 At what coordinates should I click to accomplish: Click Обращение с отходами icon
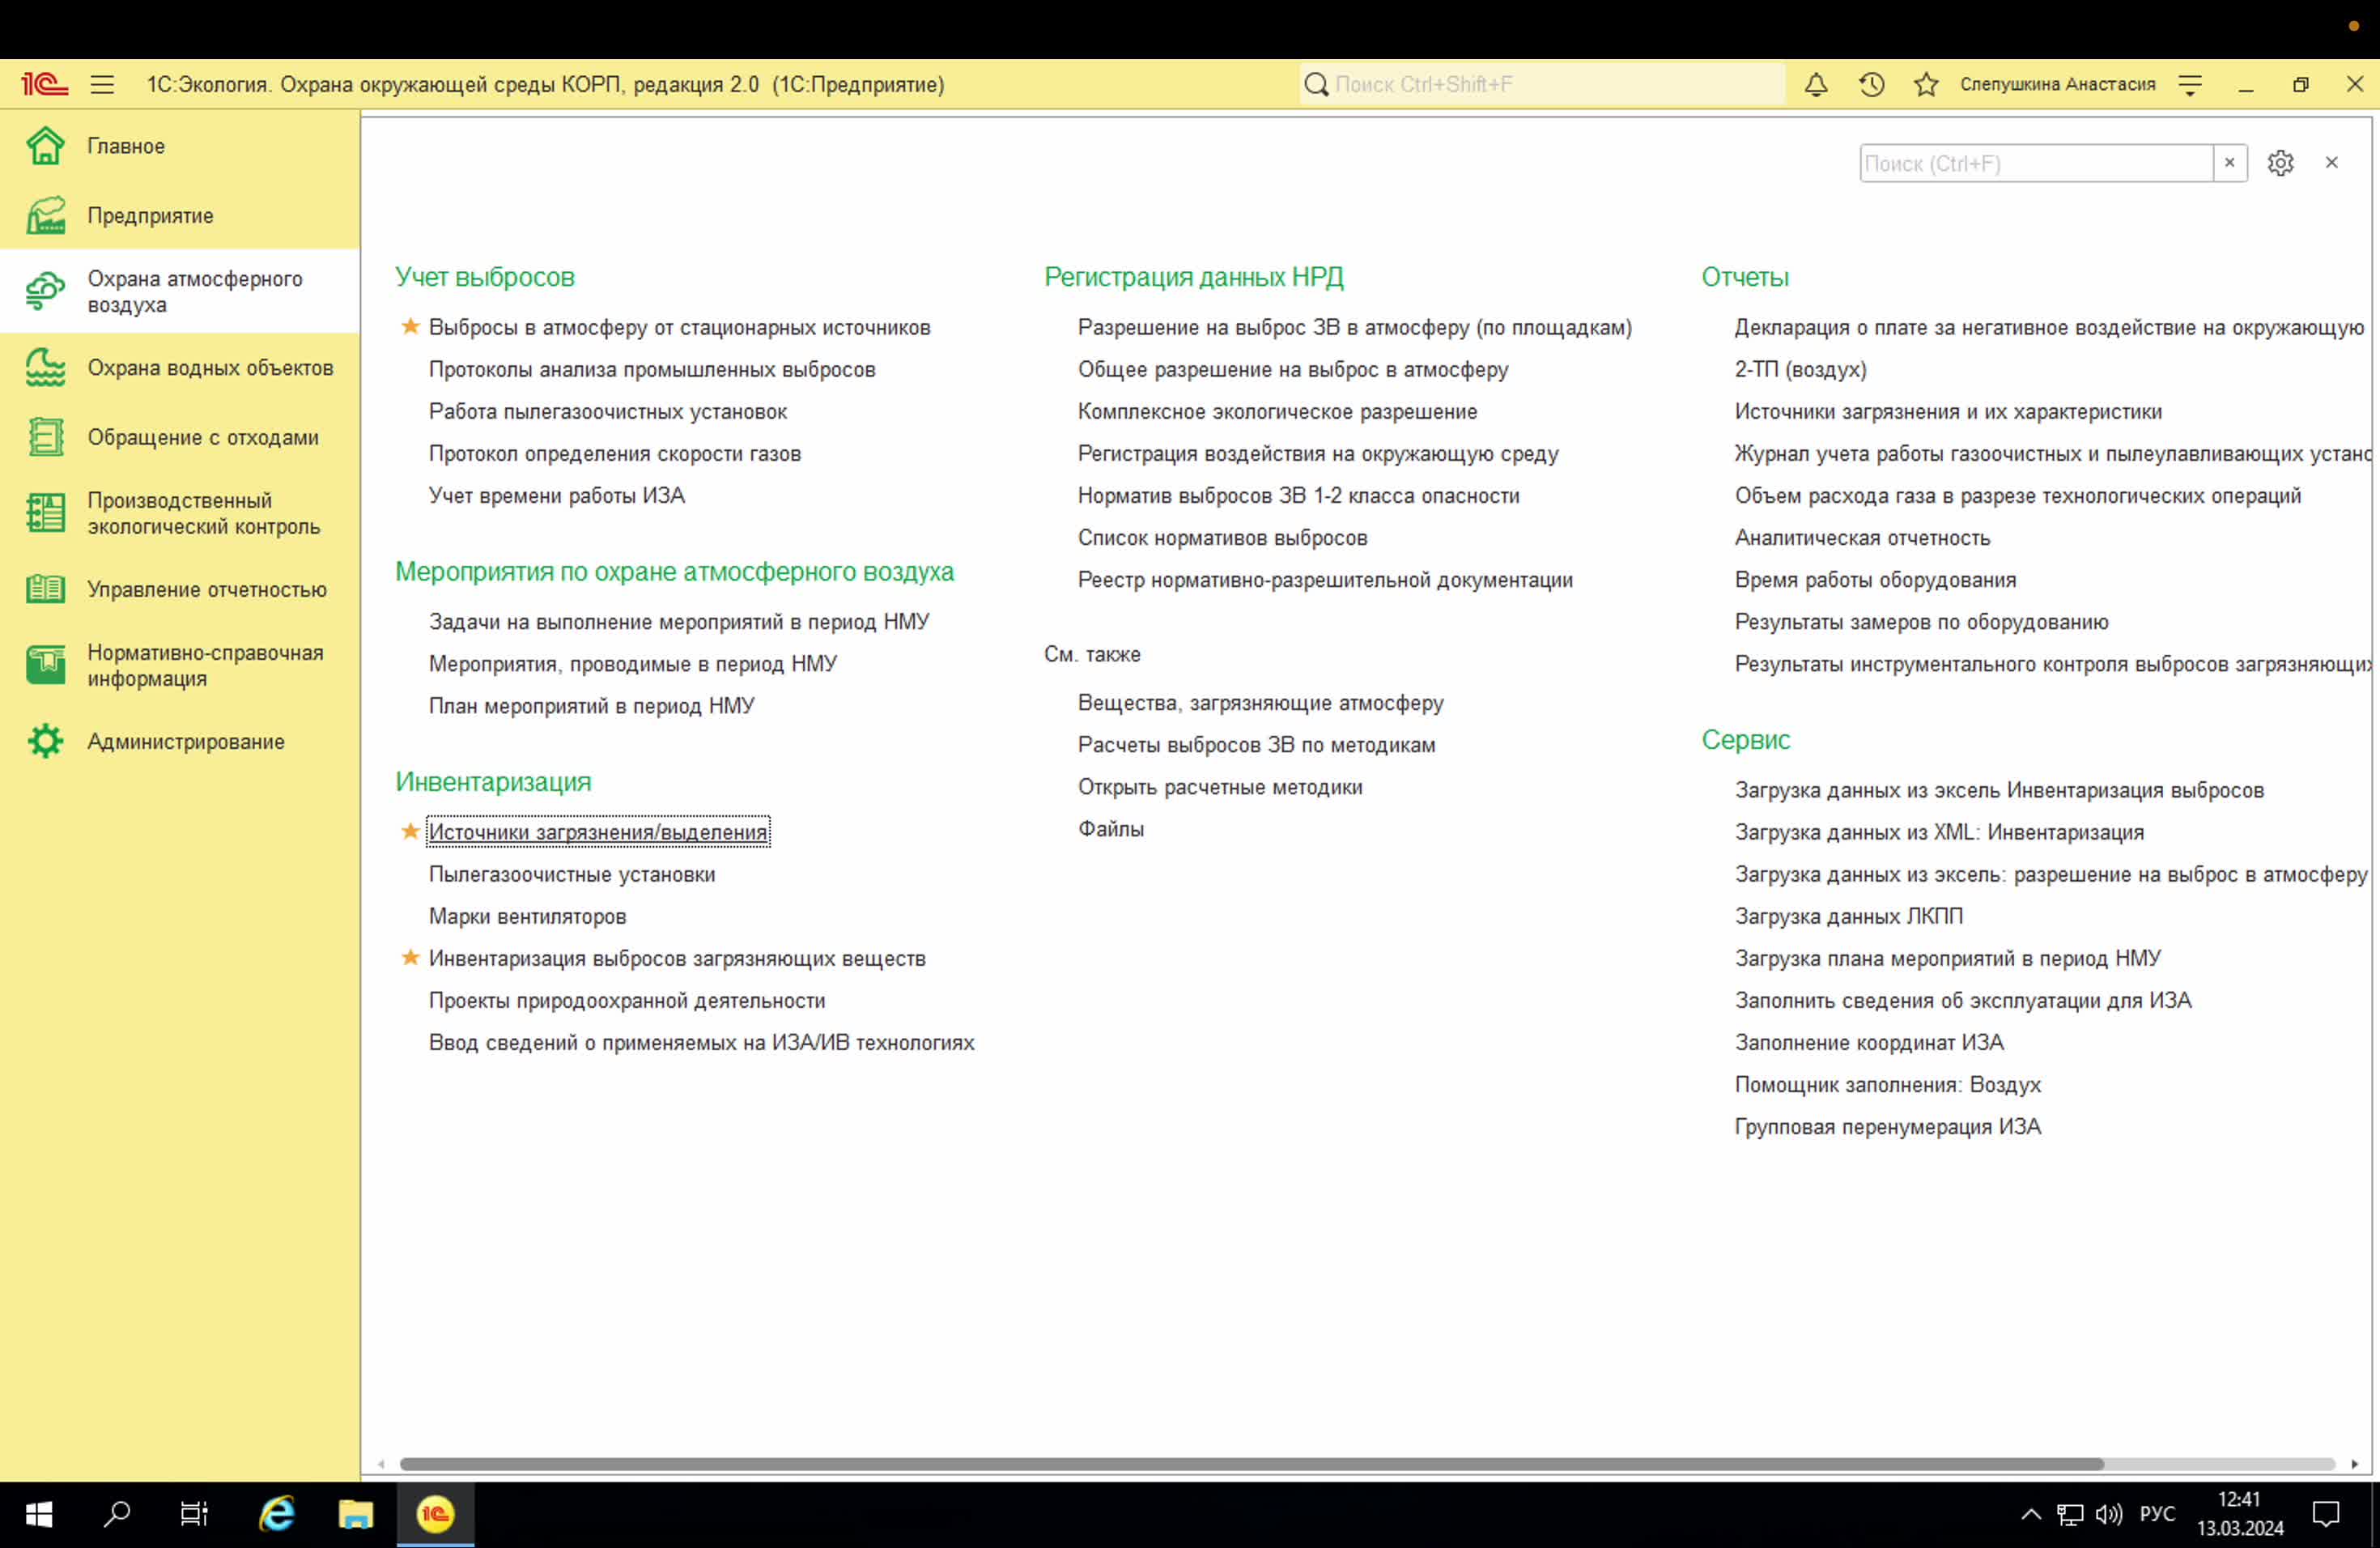[x=46, y=437]
